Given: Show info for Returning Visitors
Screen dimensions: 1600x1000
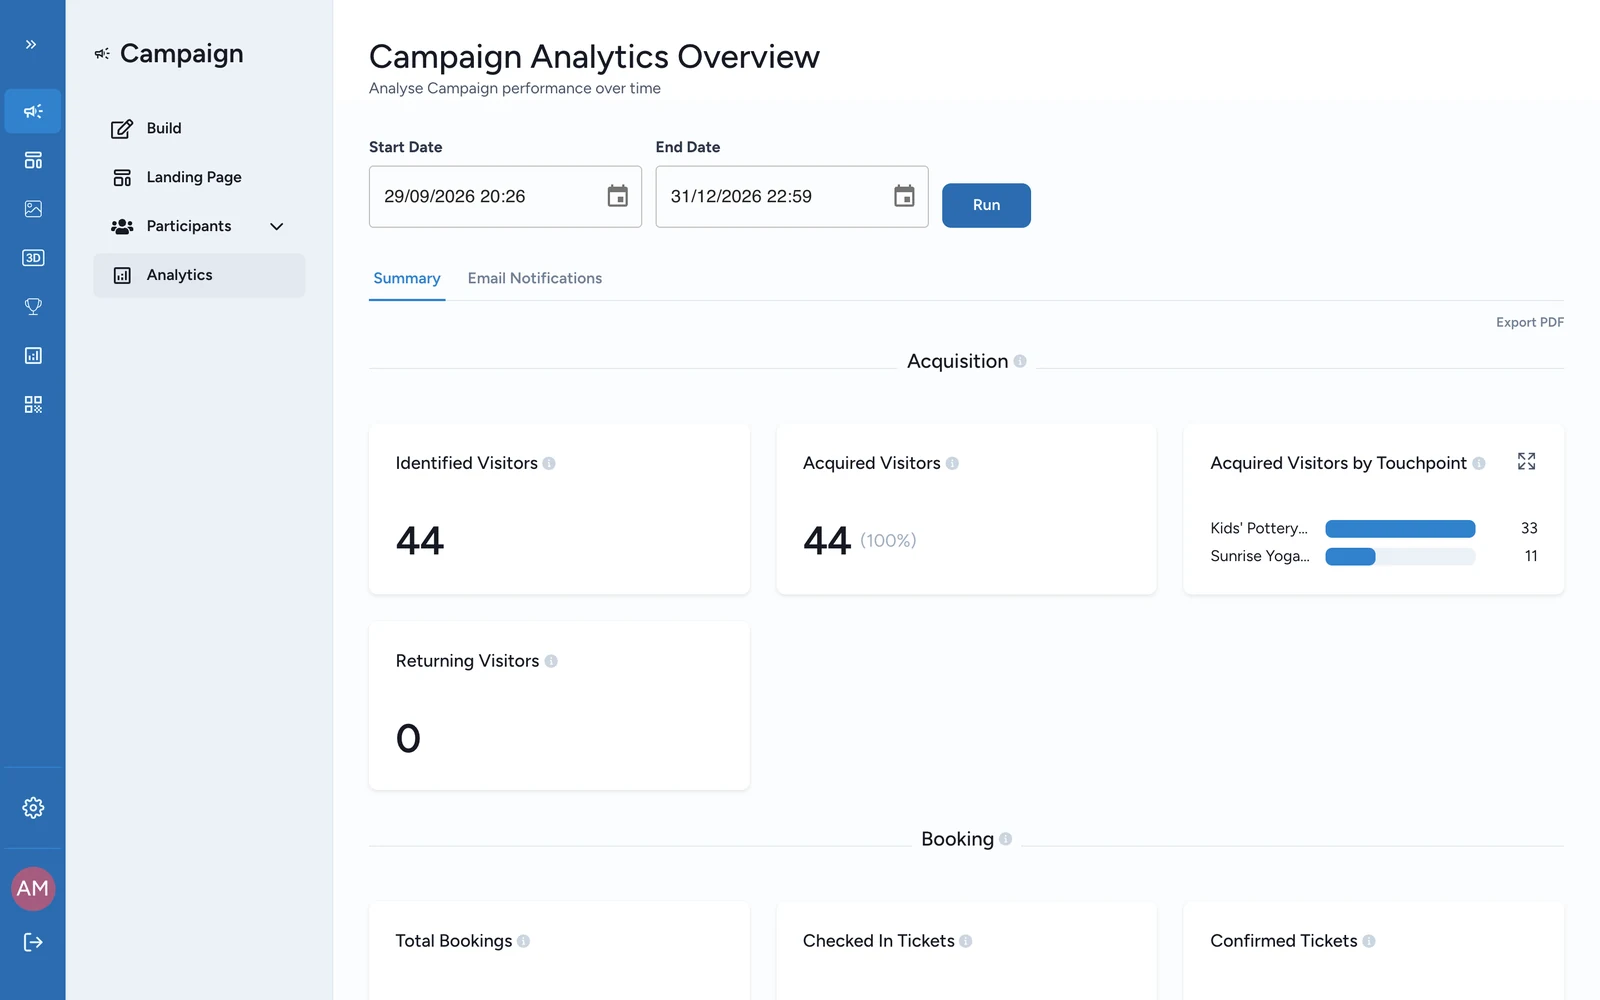Looking at the screenshot, I should [x=551, y=661].
